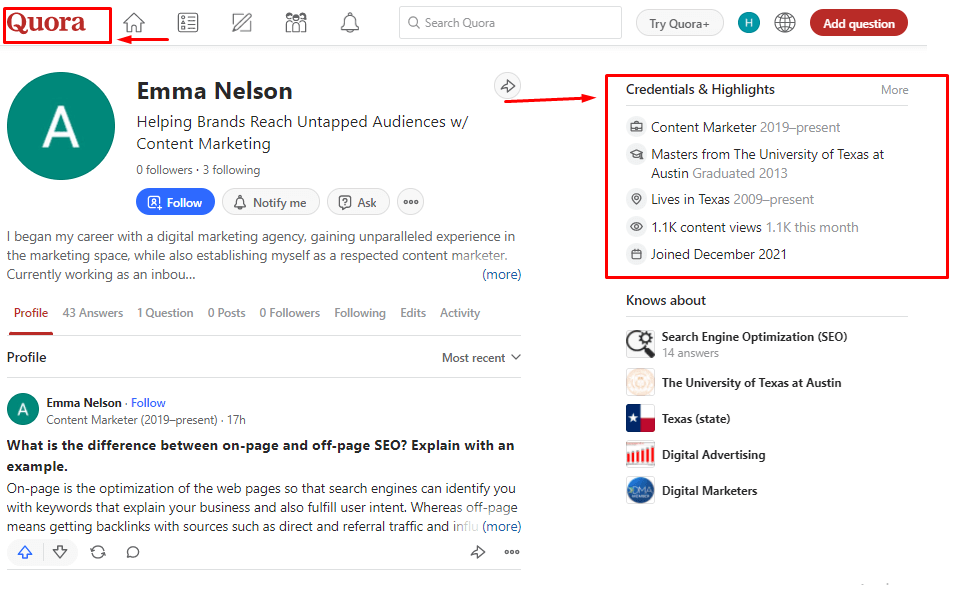Downvote the SEO answer
This screenshot has width=973, height=594.
pyautogui.click(x=60, y=552)
